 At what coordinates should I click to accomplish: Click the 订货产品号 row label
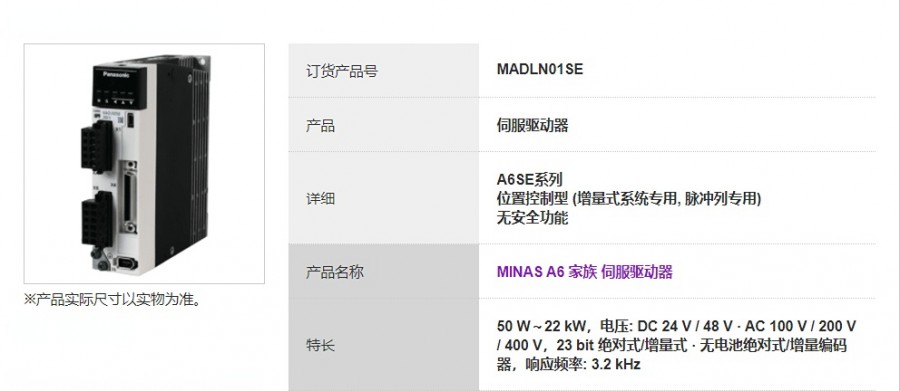(x=342, y=72)
